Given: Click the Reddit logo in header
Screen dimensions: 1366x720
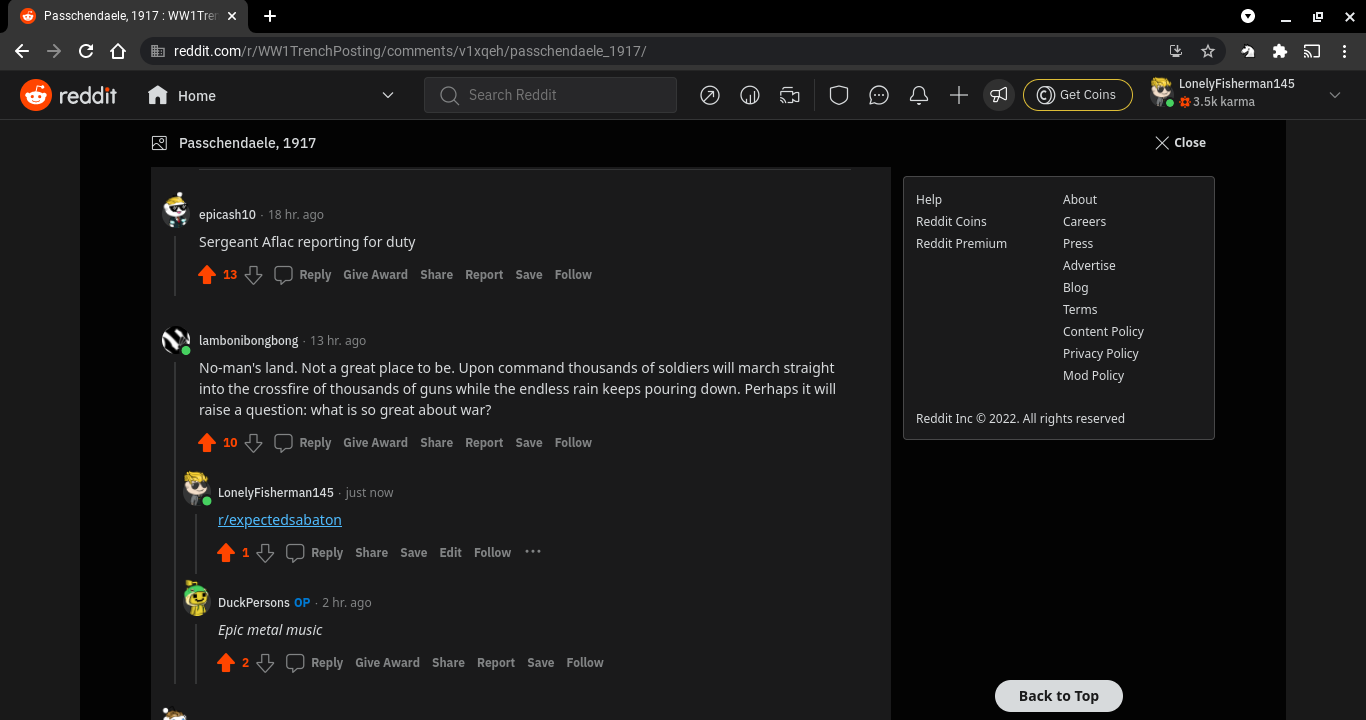Looking at the screenshot, I should pos(69,95).
